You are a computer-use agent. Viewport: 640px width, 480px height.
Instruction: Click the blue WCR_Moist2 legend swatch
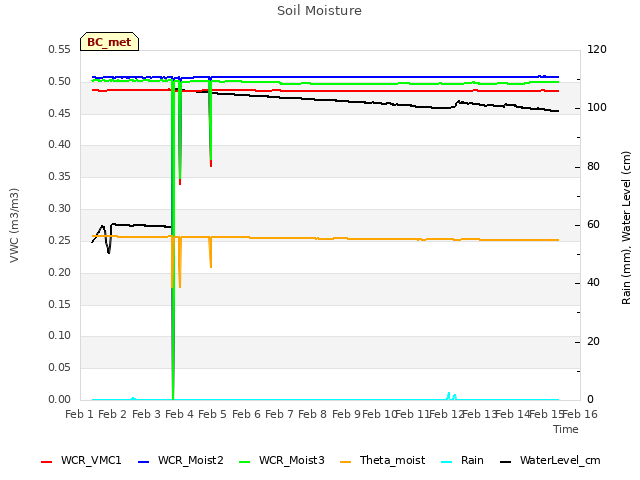(144, 462)
